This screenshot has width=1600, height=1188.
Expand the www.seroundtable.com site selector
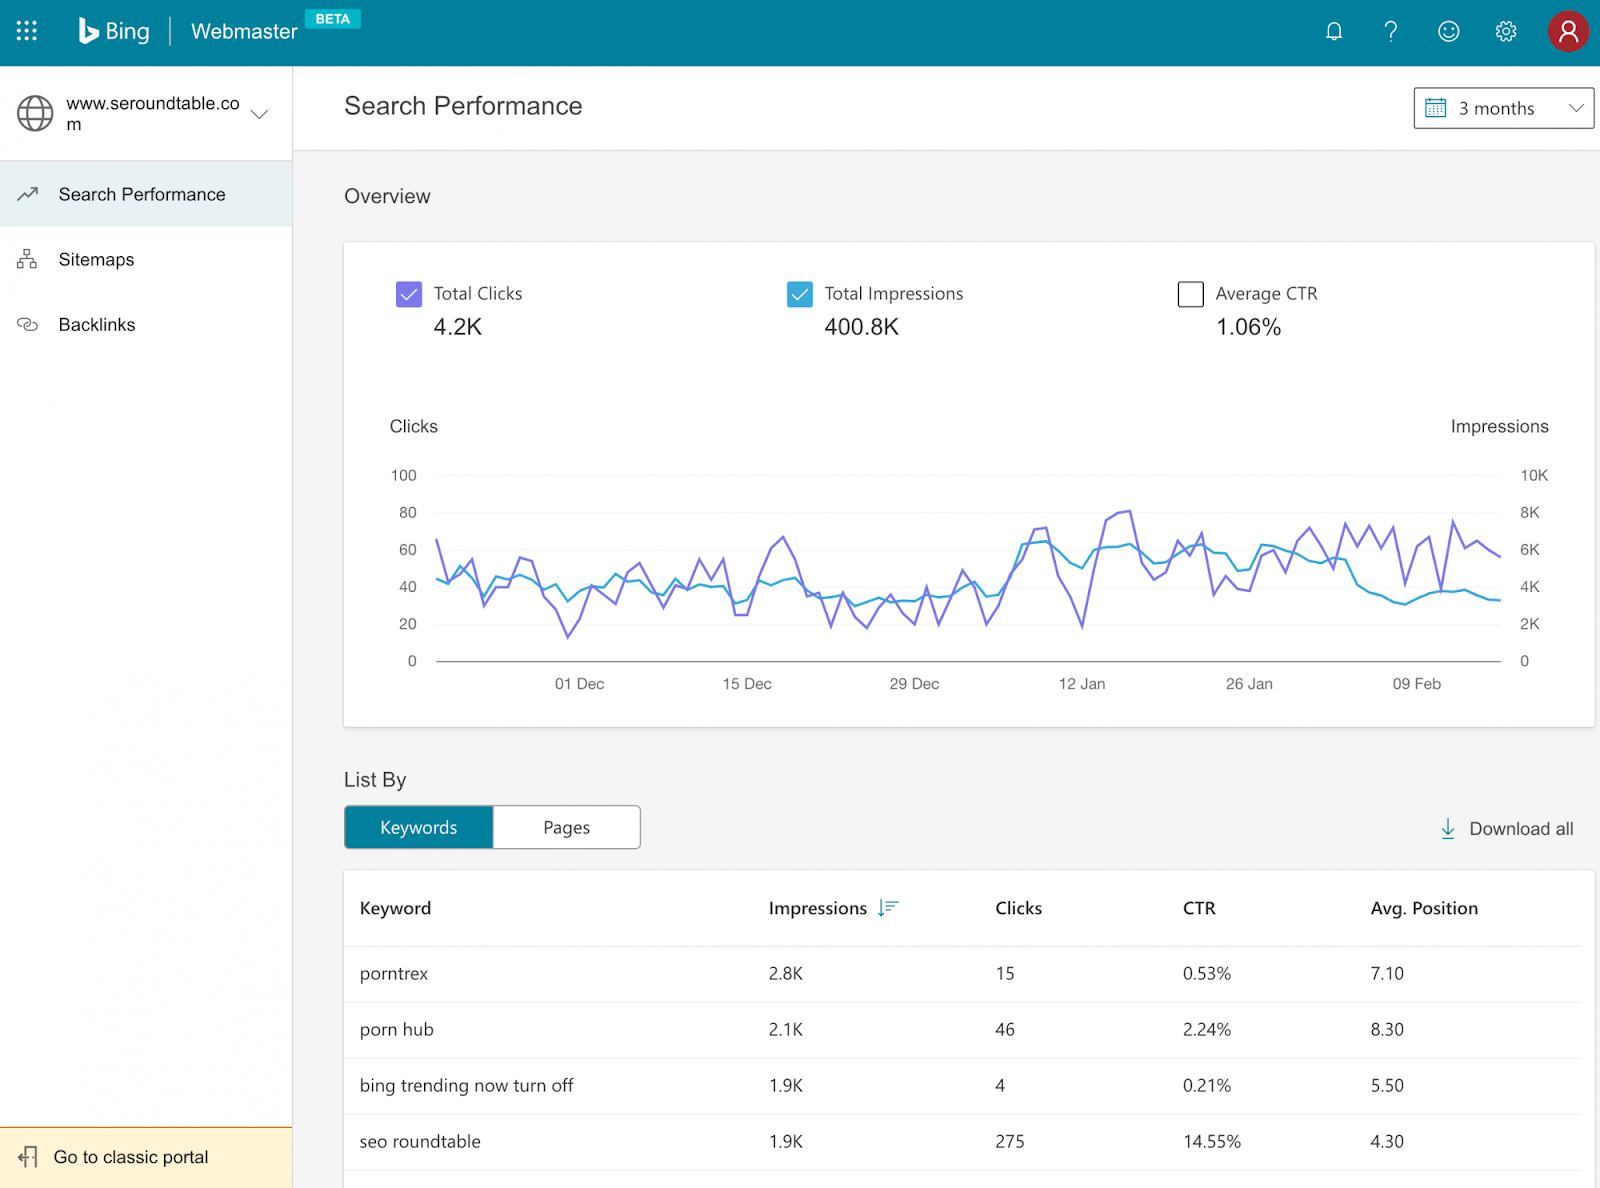pyautogui.click(x=259, y=113)
